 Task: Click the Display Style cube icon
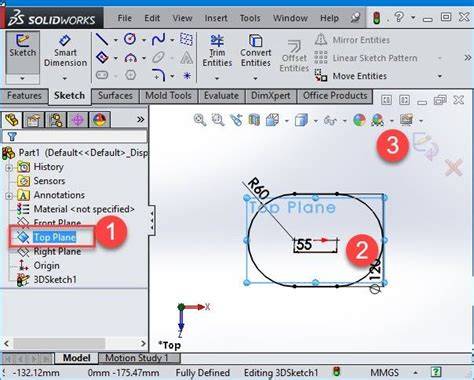tap(301, 120)
